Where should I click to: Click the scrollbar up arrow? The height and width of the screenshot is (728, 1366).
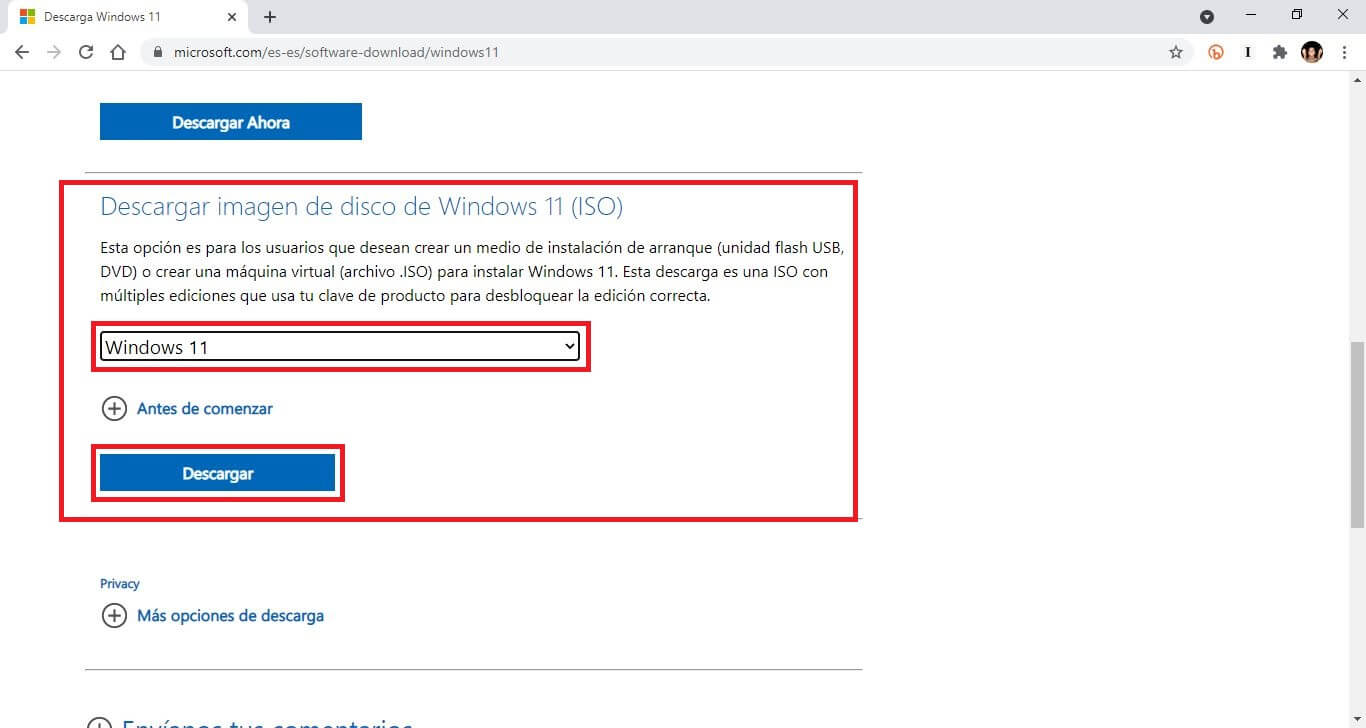[x=1357, y=79]
